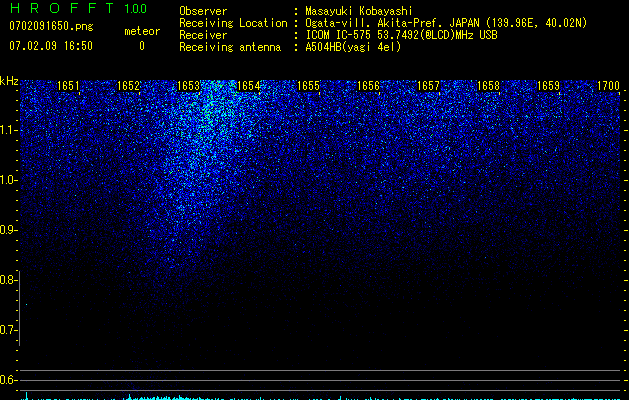This screenshot has height=400, width=629.
Task: Click the 1653 time marker
Action: coord(189,86)
